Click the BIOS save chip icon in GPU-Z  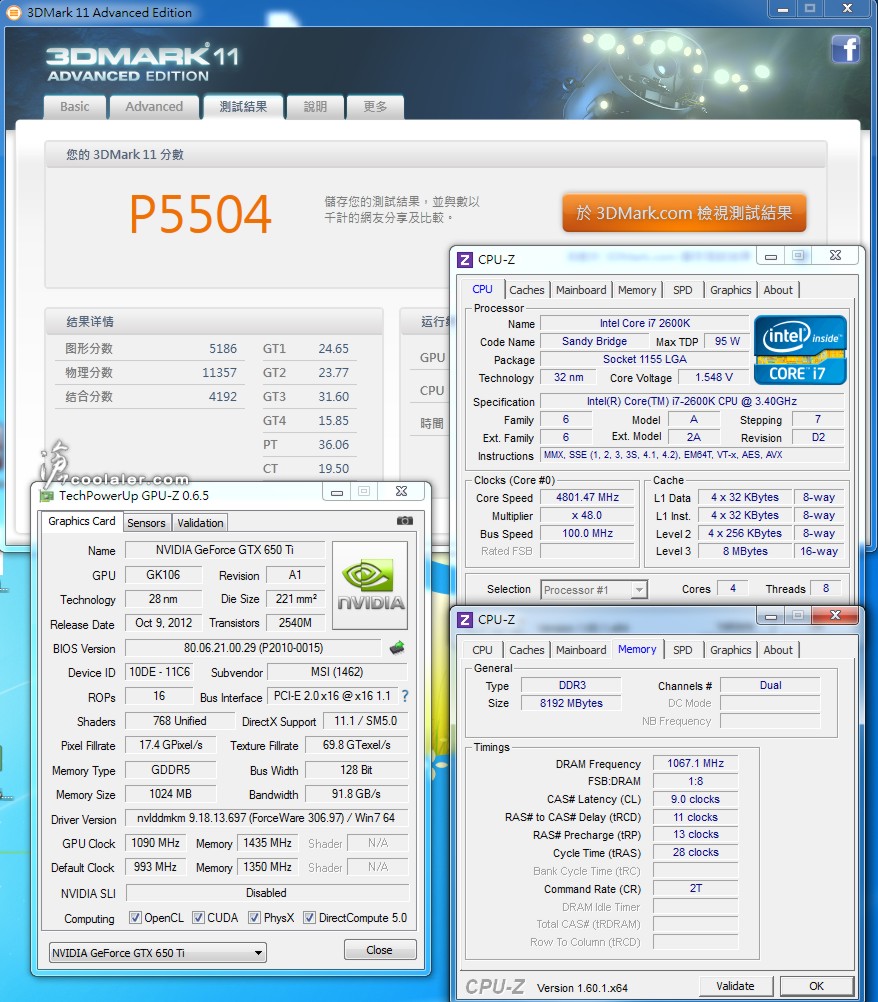tap(397, 648)
